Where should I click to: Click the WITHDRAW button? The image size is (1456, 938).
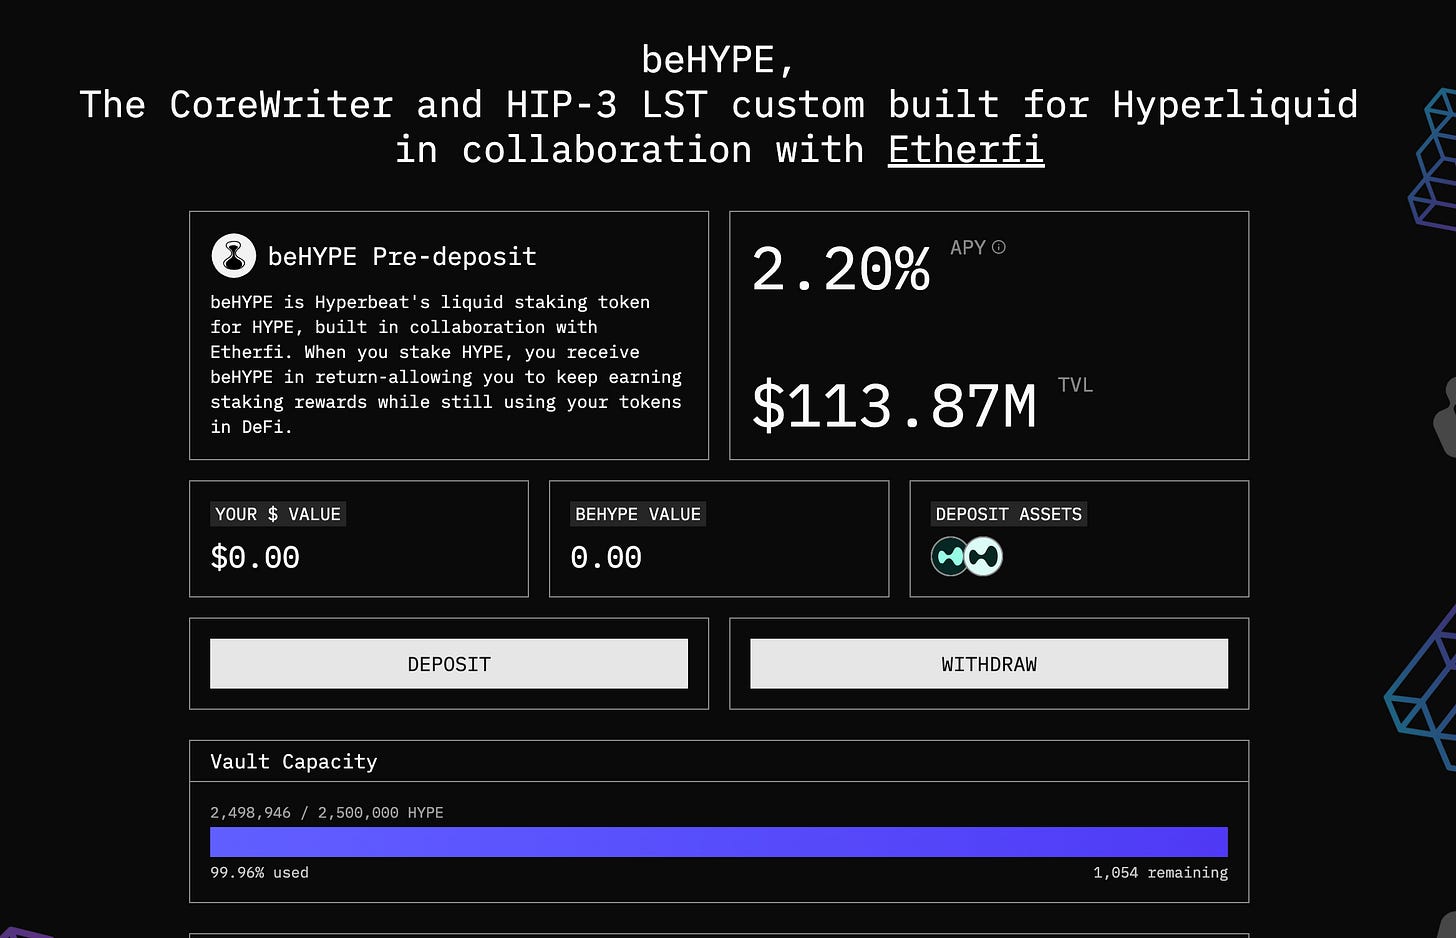989,664
